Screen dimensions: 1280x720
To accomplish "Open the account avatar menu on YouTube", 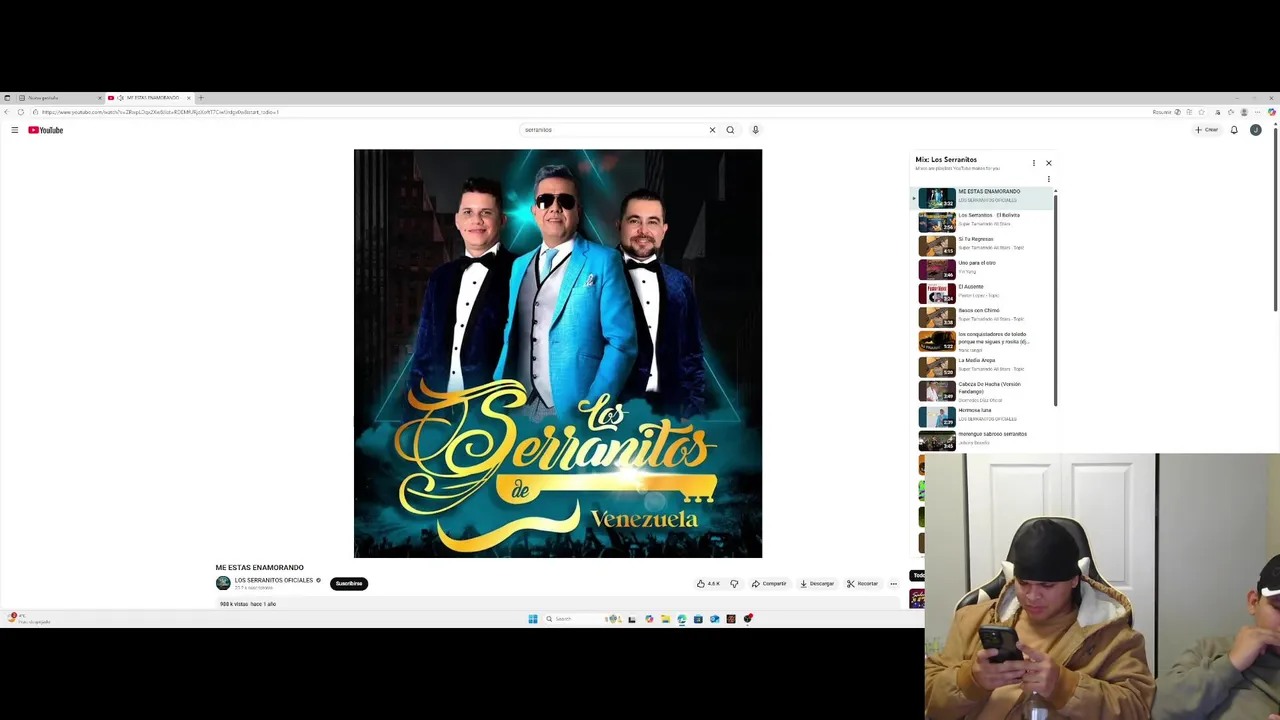I will coord(1255,130).
